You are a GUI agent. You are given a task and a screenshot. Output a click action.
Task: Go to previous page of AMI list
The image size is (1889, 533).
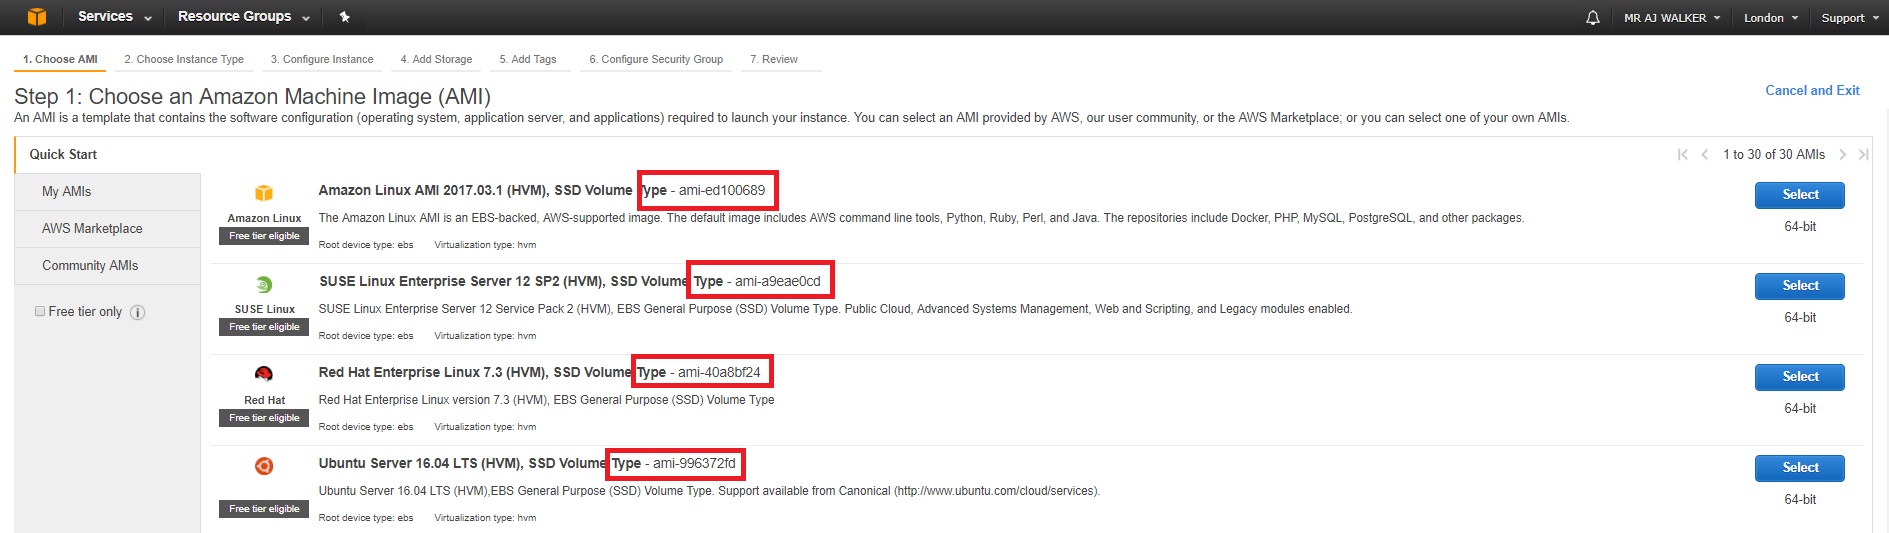[x=1705, y=154]
